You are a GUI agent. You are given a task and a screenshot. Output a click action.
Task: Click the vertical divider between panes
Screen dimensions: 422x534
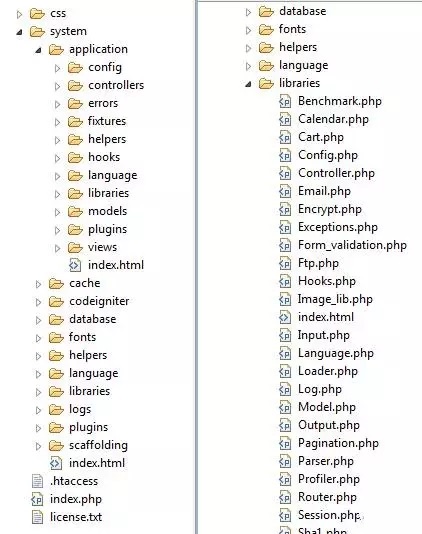point(197,267)
